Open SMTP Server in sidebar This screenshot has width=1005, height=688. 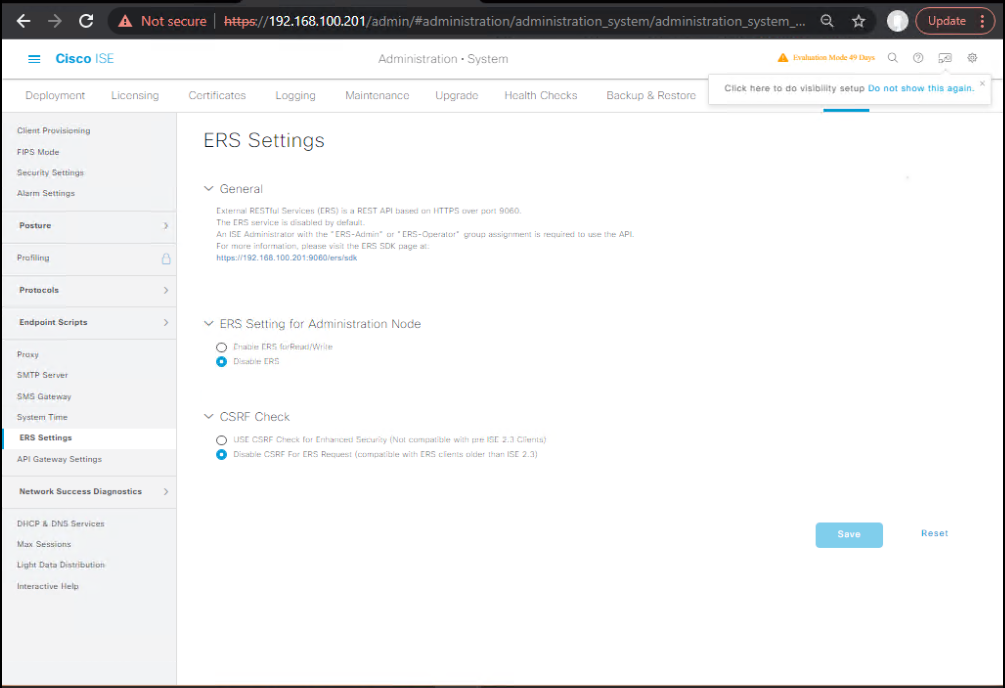click(42, 375)
